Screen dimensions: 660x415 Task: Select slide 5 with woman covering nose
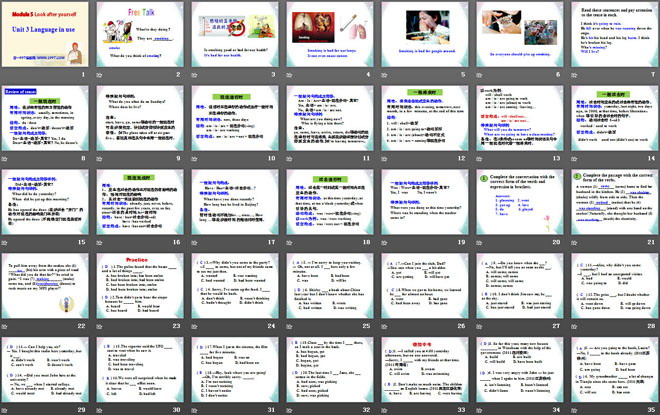425,34
